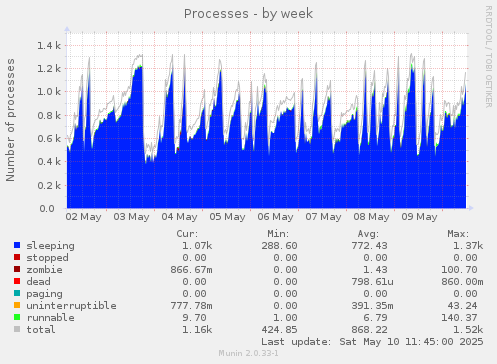Click total maximum value 1.52k
This screenshot has width=497, height=364.
(468, 330)
